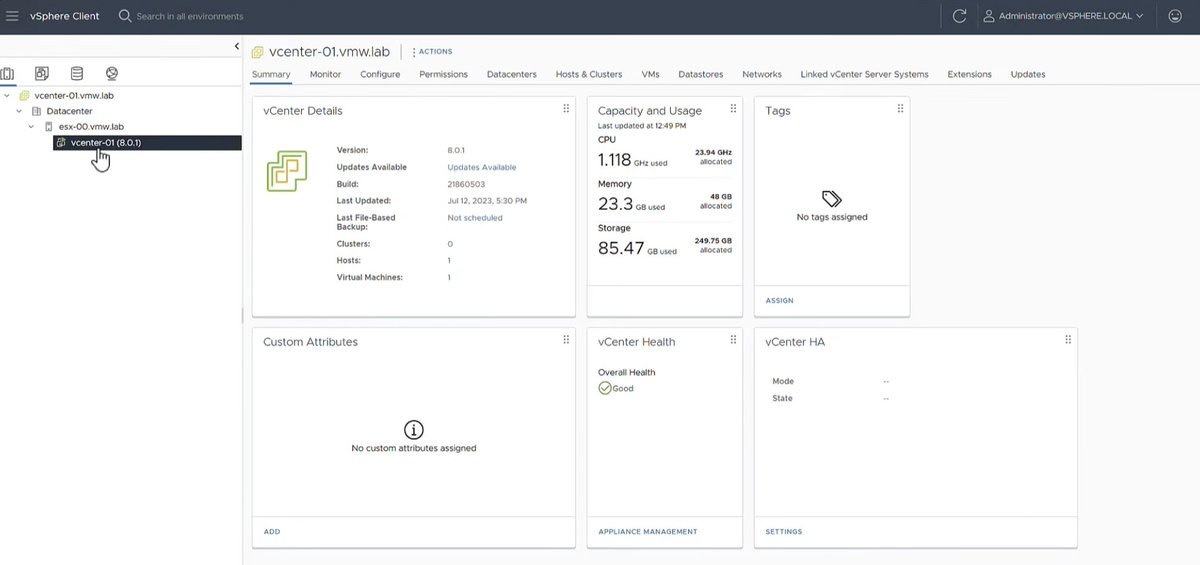Open the Hosts & Clusters tab
This screenshot has width=1200, height=565.
589,74
